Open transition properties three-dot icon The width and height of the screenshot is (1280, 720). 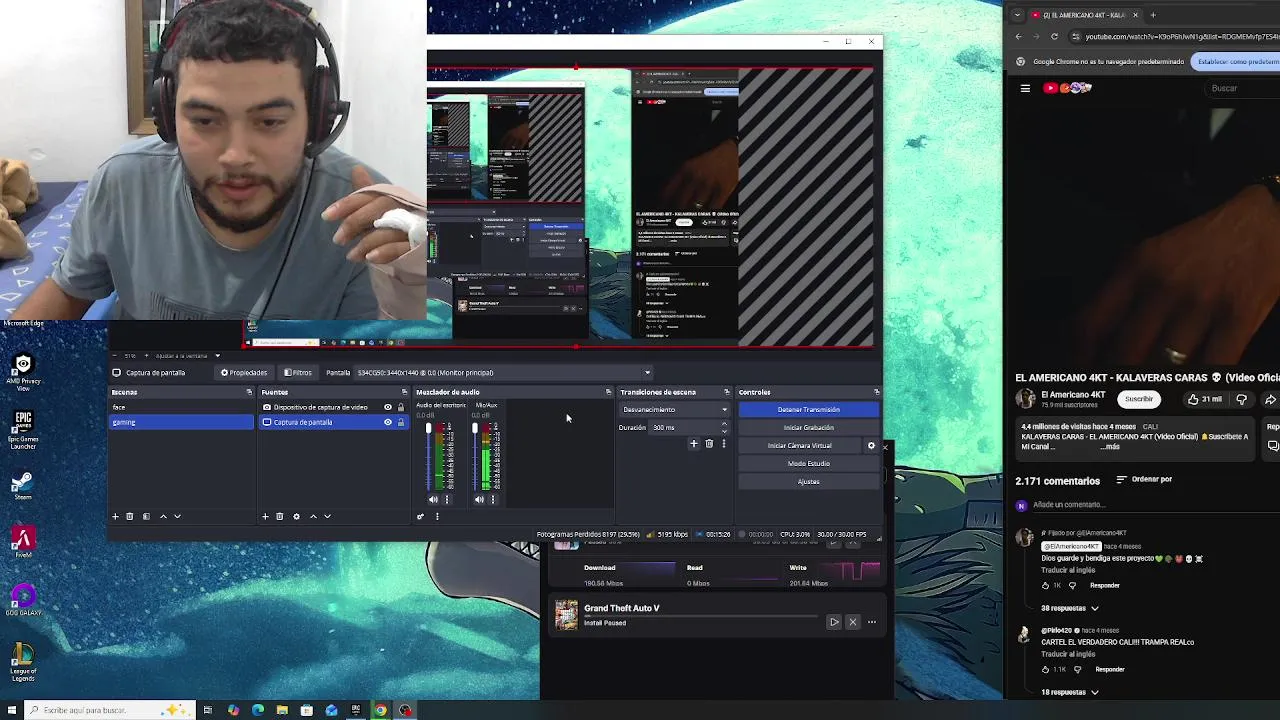(x=723, y=444)
